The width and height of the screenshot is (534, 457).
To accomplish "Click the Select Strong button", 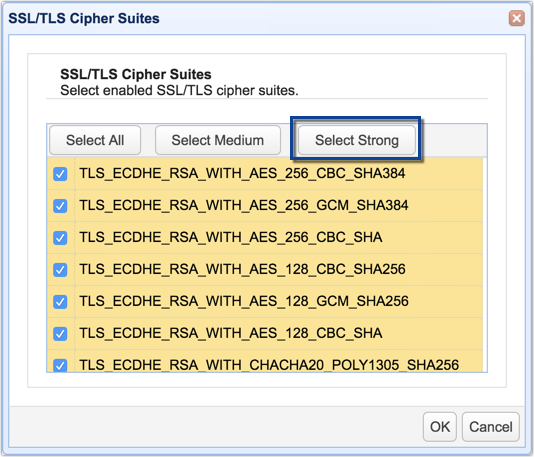I will pyautogui.click(x=357, y=140).
